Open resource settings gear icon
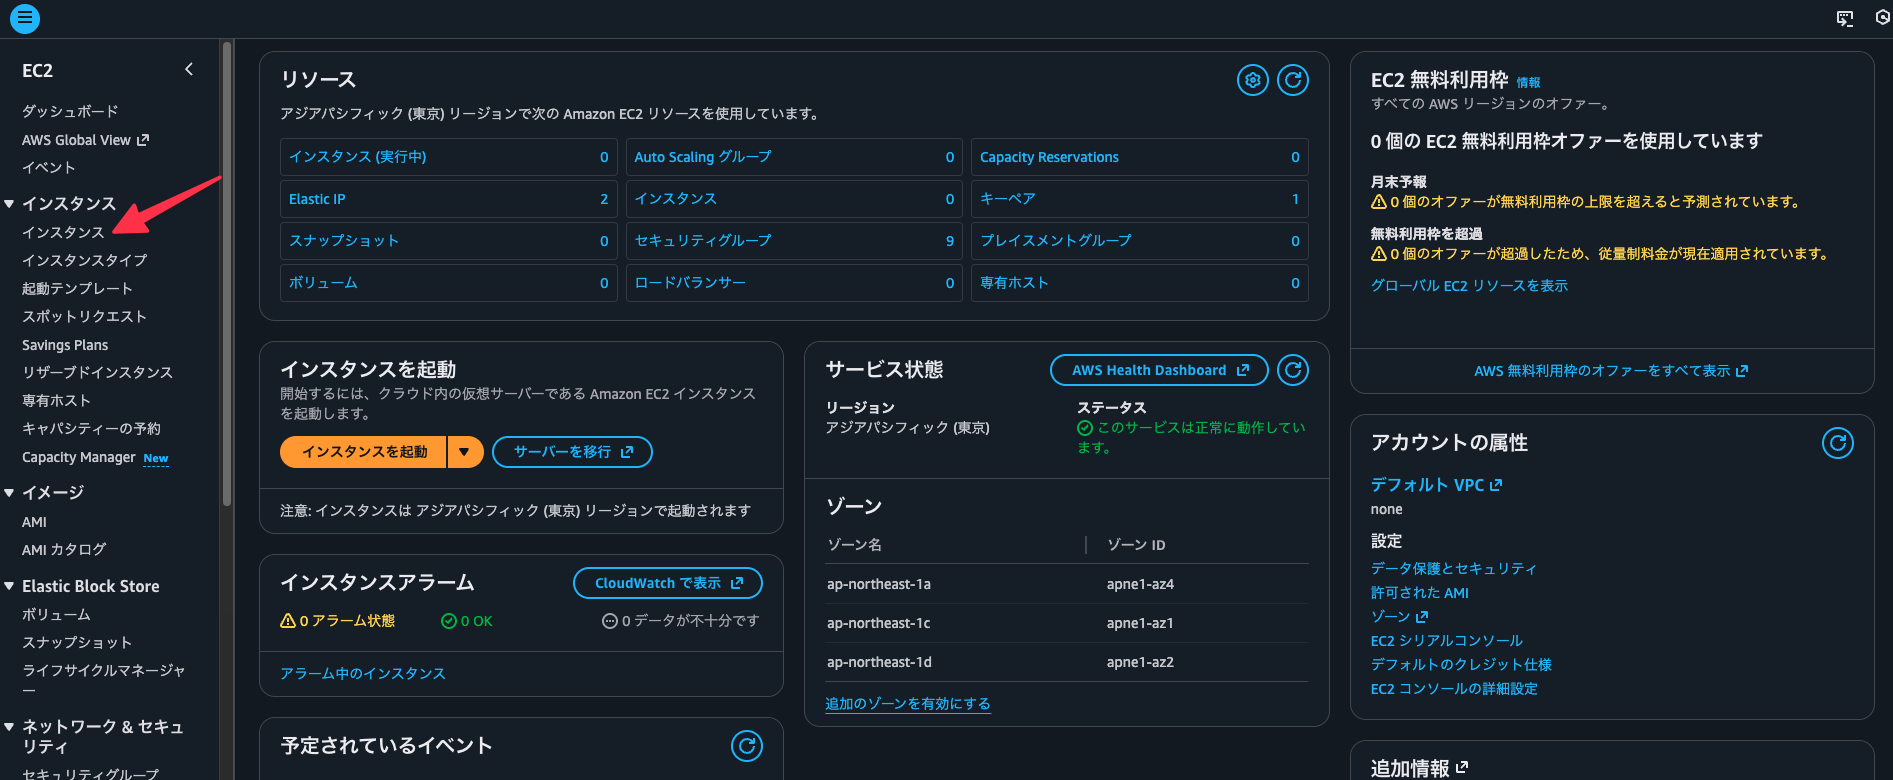This screenshot has height=780, width=1893. click(x=1252, y=80)
